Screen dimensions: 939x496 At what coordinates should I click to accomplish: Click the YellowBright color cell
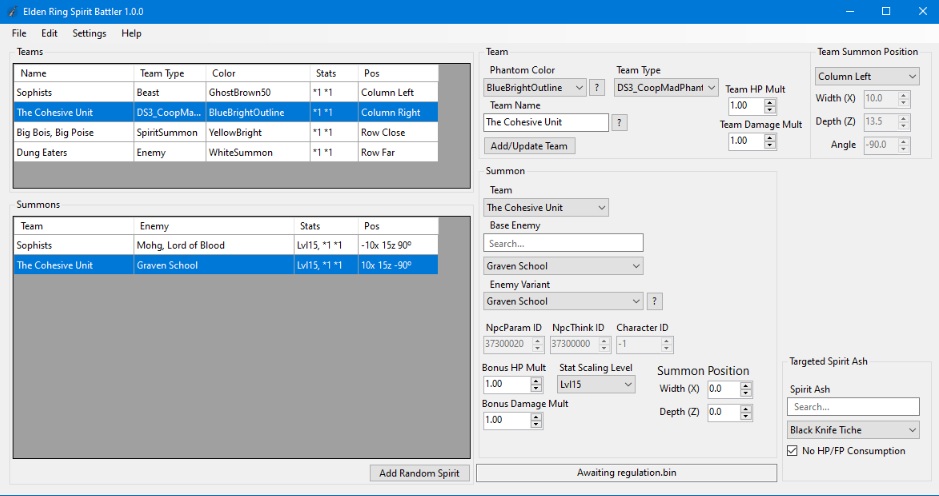coord(258,132)
